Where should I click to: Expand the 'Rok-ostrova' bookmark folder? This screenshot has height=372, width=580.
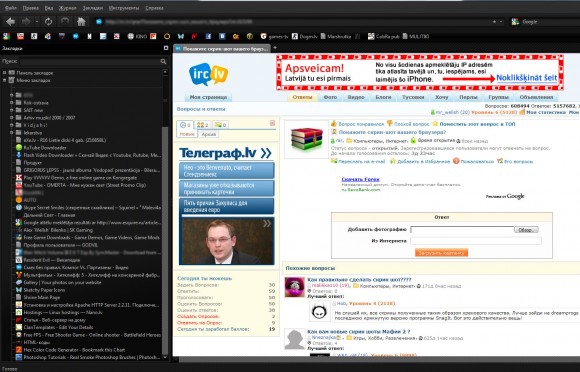pos(11,103)
